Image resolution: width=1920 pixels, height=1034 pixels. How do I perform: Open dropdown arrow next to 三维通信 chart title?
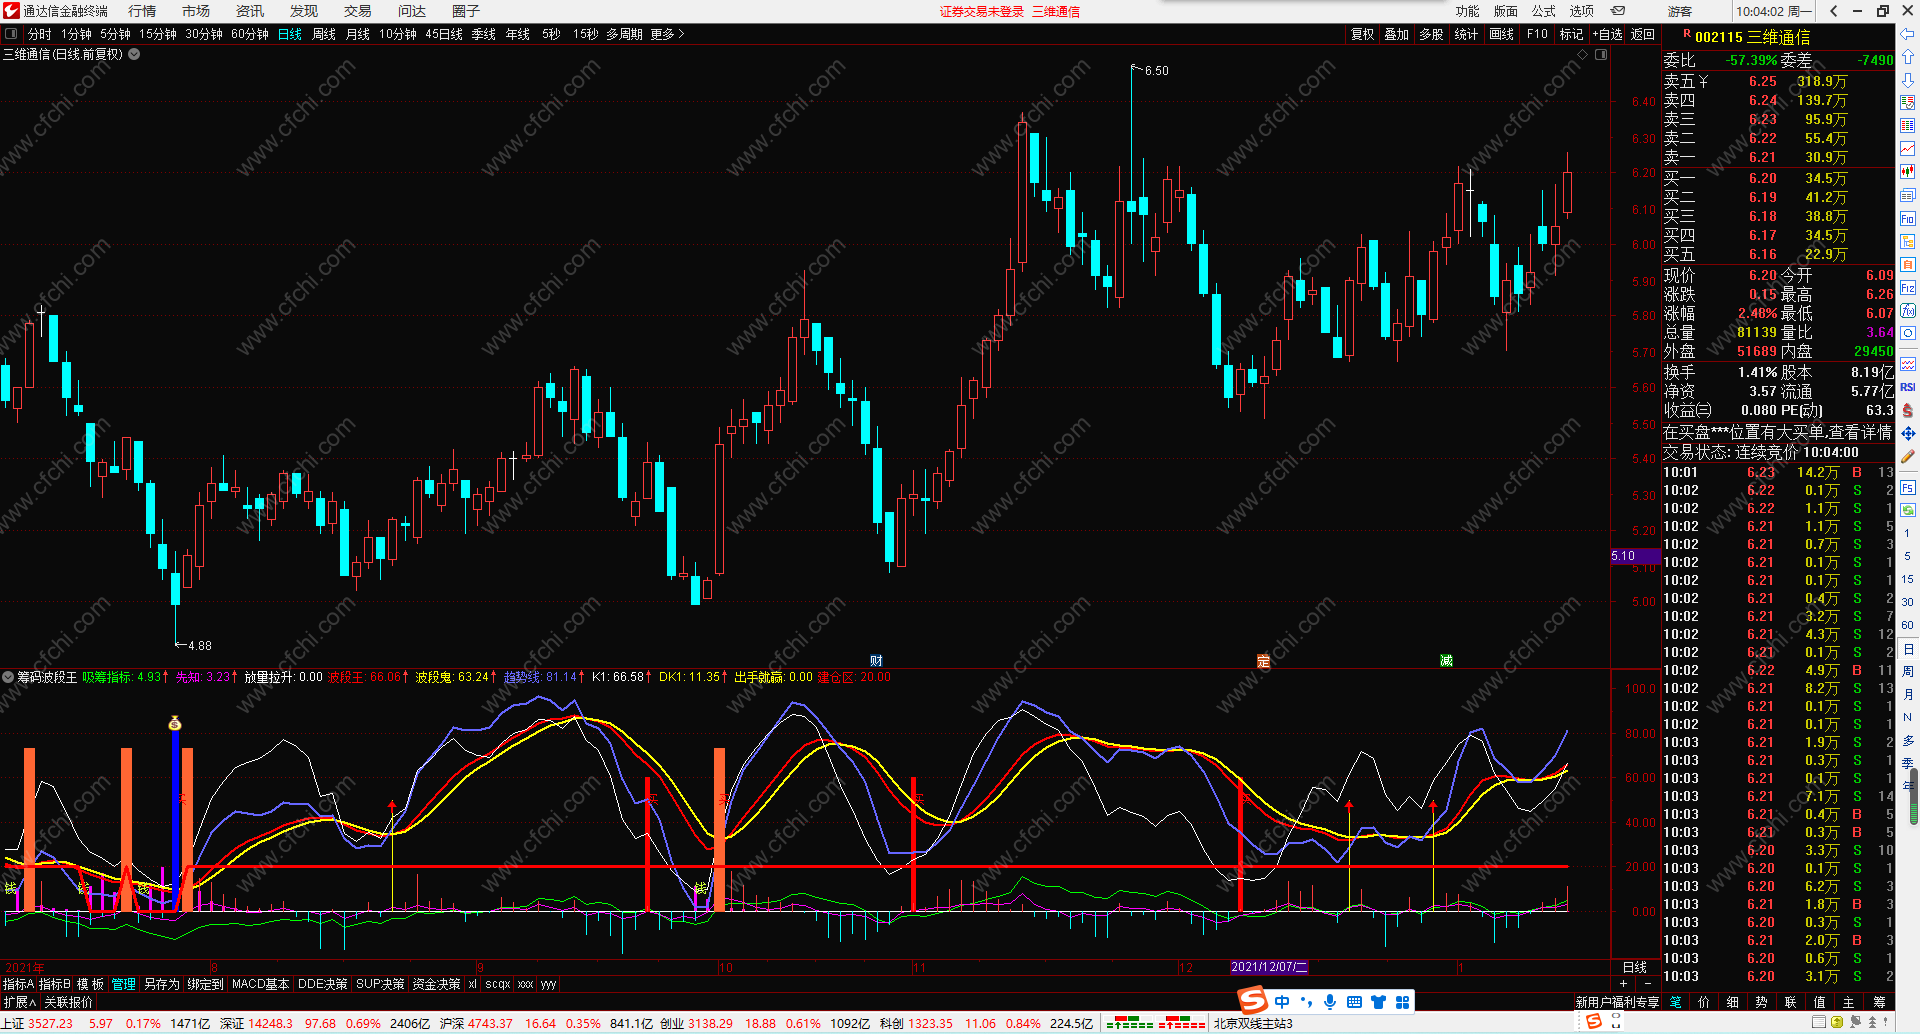click(134, 54)
